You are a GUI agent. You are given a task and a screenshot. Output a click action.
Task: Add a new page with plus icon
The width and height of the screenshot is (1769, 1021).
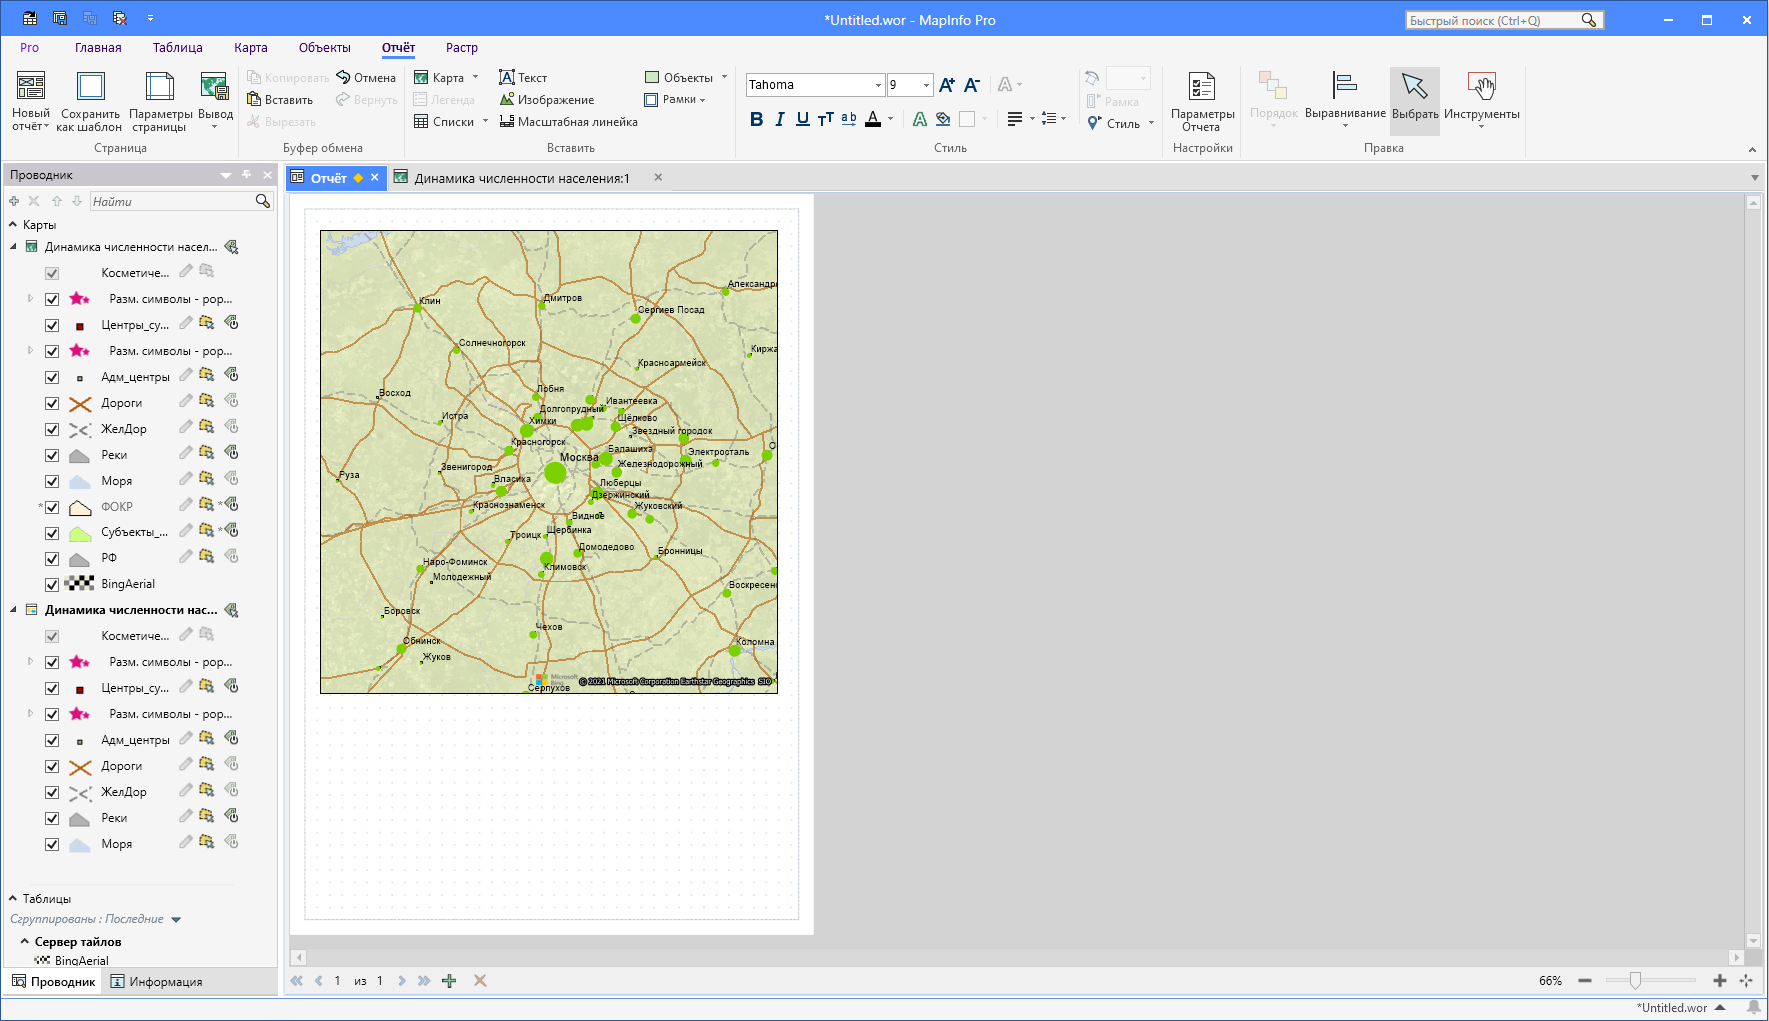449,981
